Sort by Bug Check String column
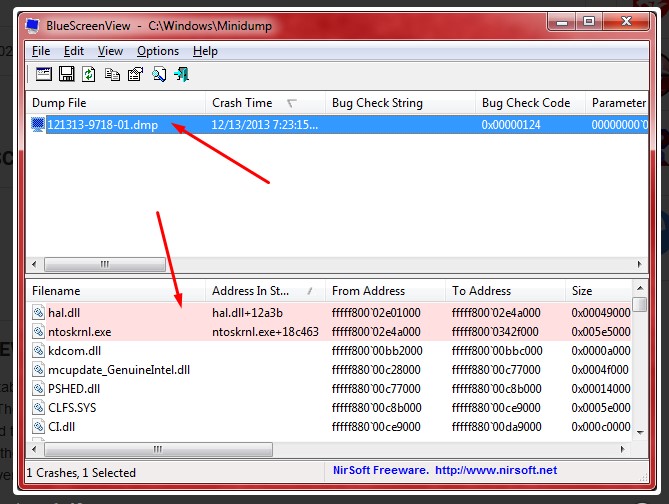 pos(401,103)
